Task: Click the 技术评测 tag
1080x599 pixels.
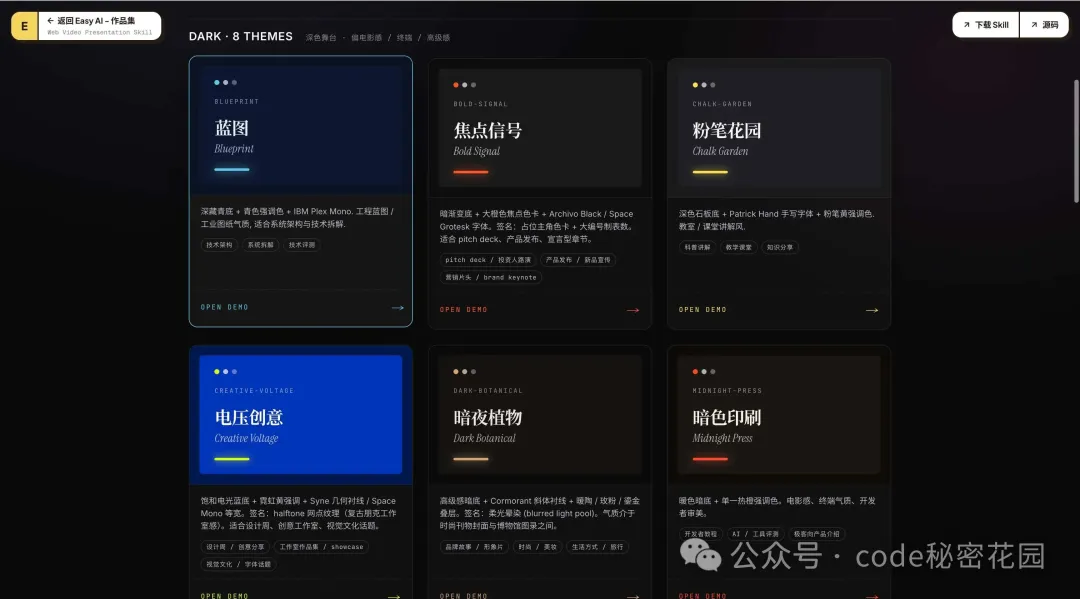Action: click(x=302, y=245)
